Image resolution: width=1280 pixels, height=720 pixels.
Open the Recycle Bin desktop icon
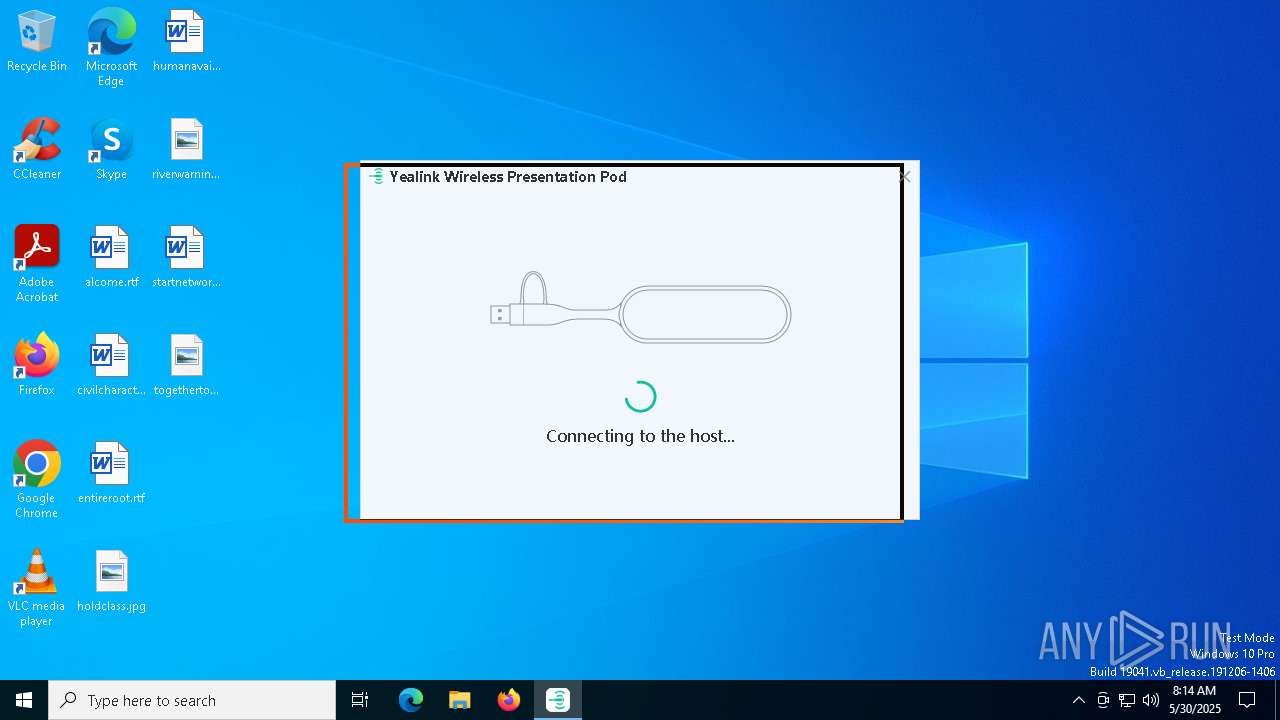pyautogui.click(x=37, y=41)
